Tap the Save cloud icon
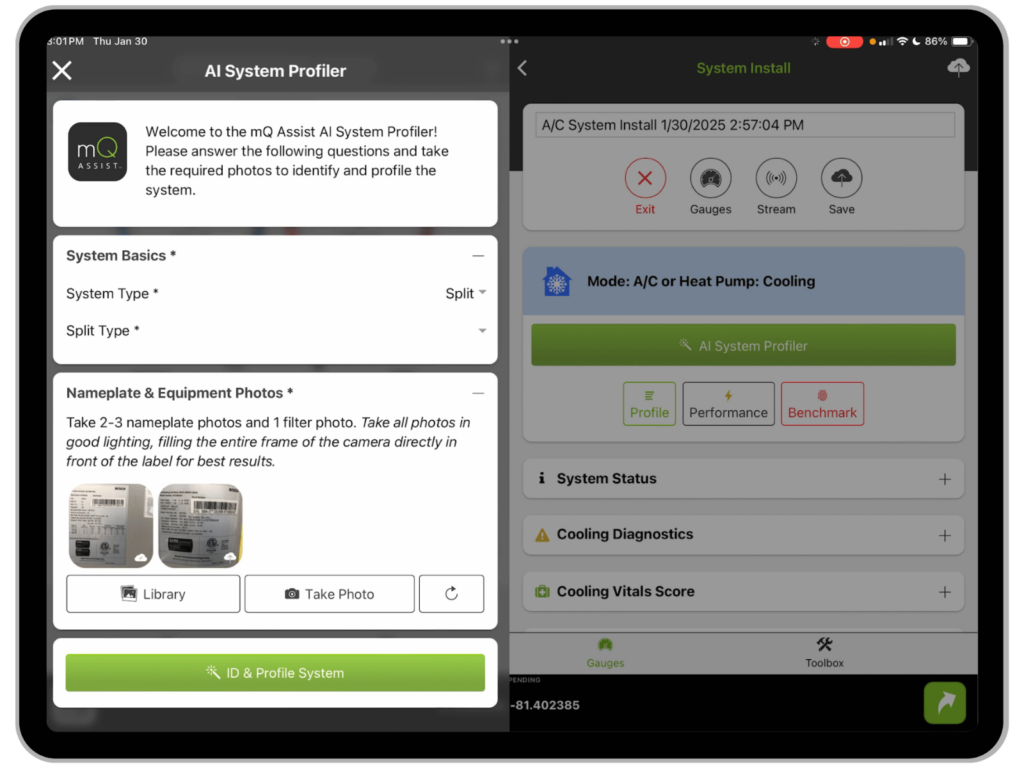The image size is (1024, 768). [841, 180]
